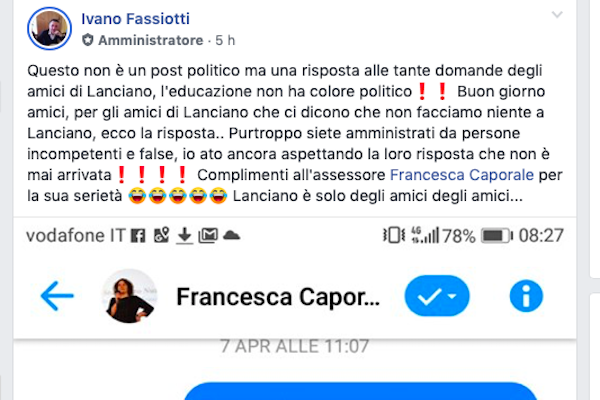Click the cloud status icon

[231, 235]
